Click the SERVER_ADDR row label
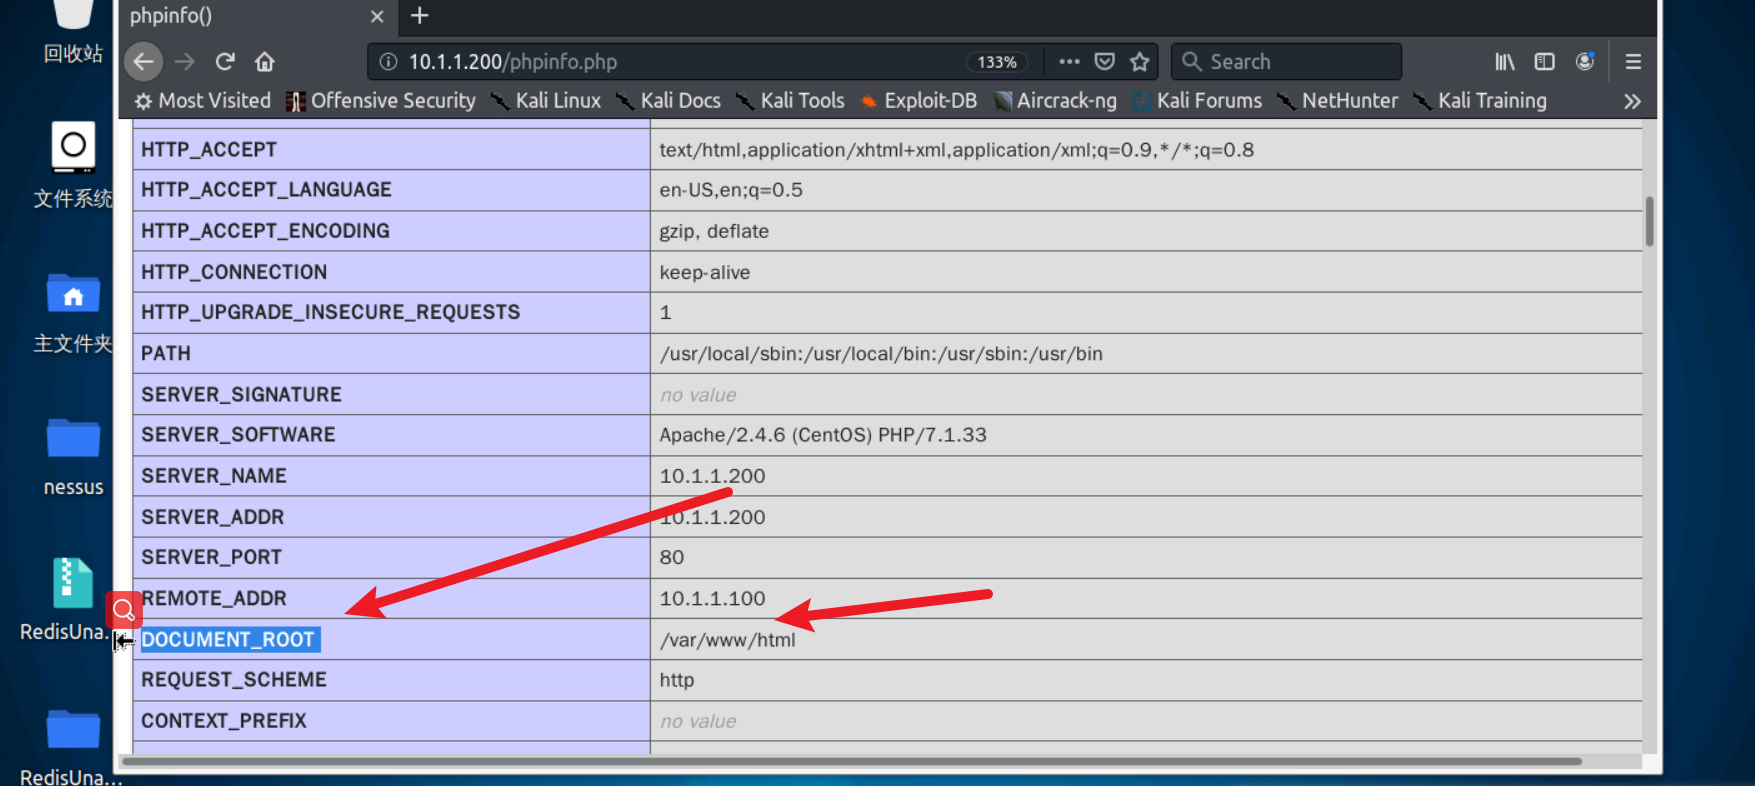1755x786 pixels. tap(213, 517)
